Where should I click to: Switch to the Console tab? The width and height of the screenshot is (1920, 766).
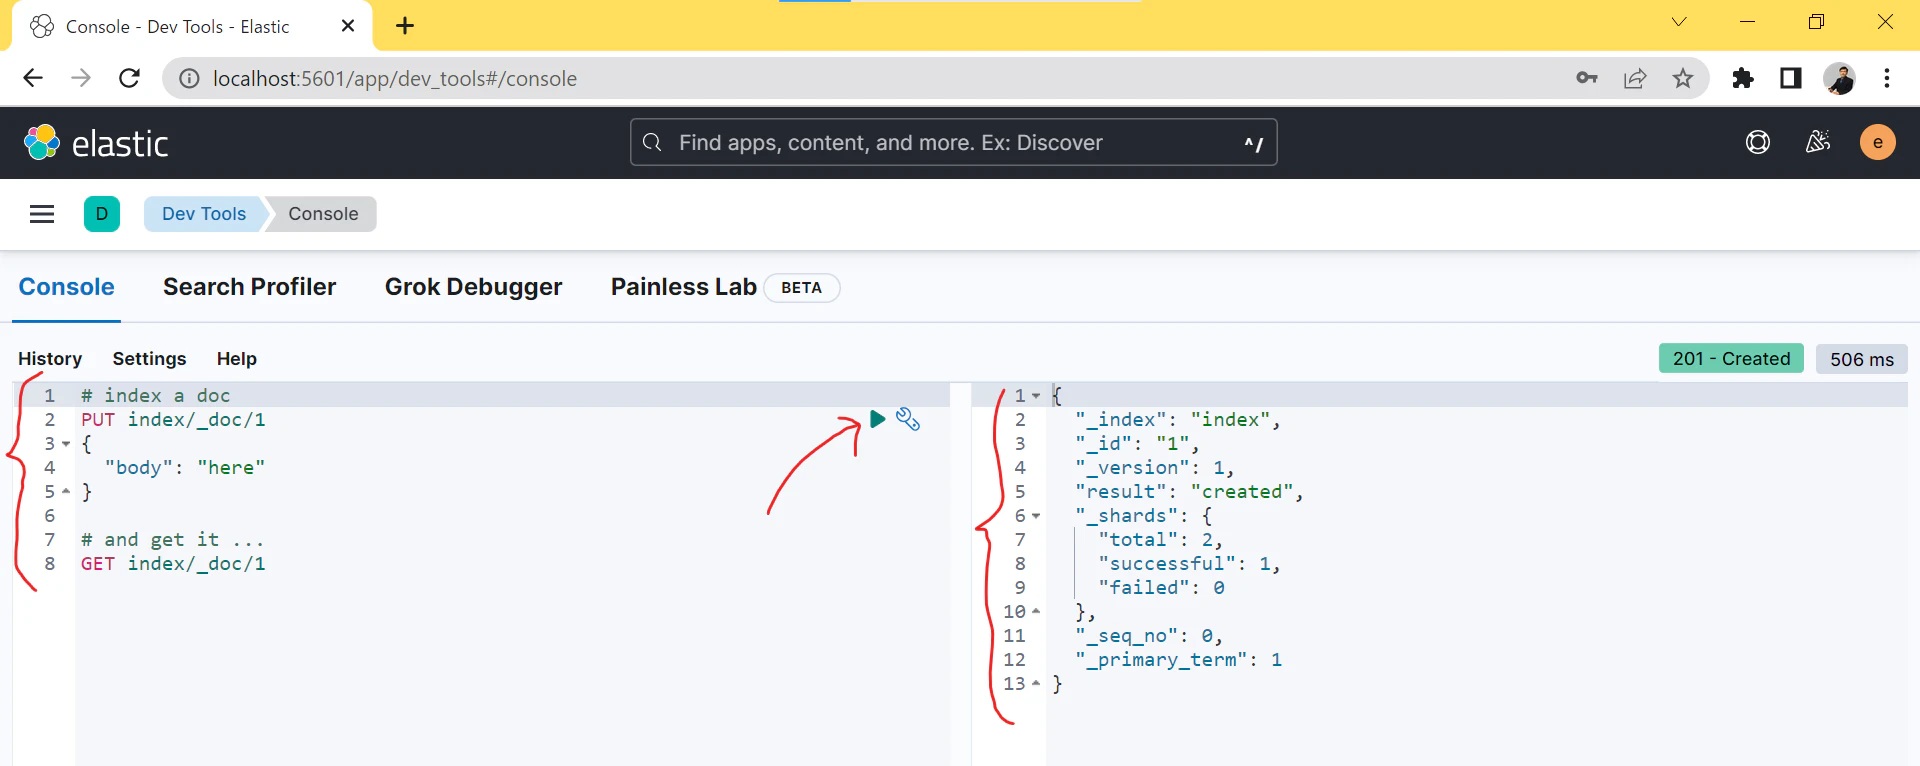[67, 287]
